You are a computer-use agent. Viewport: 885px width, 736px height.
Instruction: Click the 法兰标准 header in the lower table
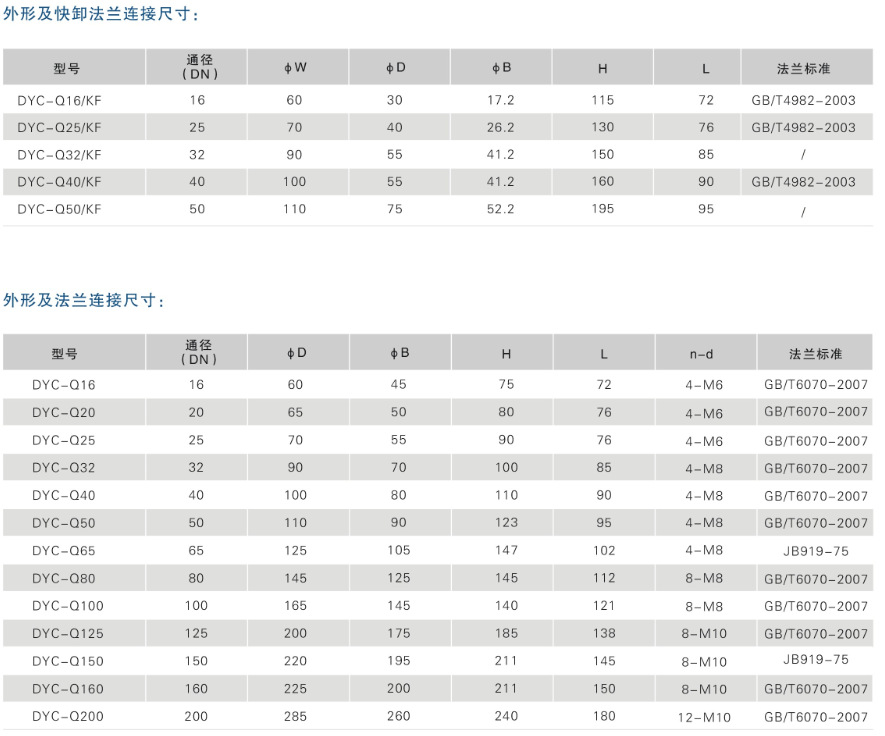816,354
